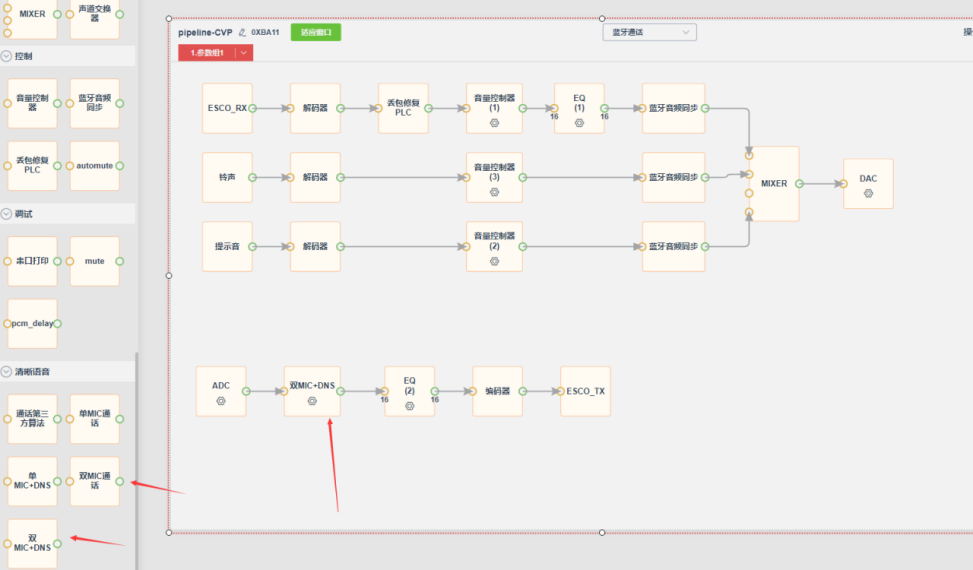This screenshot has width=973, height=570.
Task: Collapse the 清晰语音 section
Action: 6,372
